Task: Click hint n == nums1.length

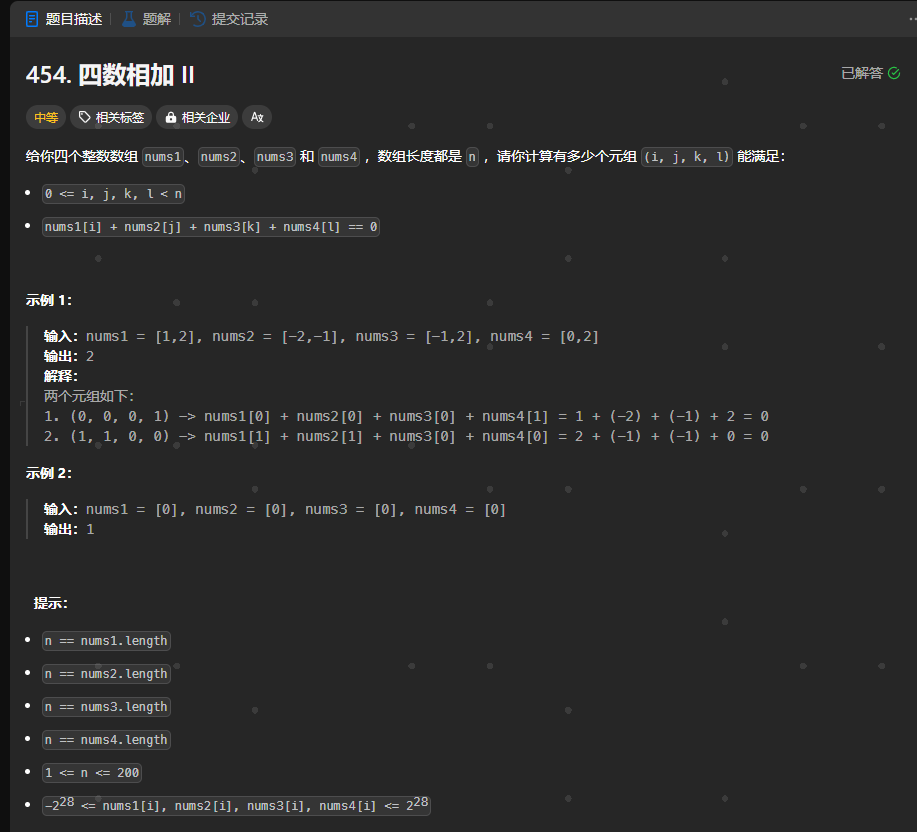Action: pos(106,641)
